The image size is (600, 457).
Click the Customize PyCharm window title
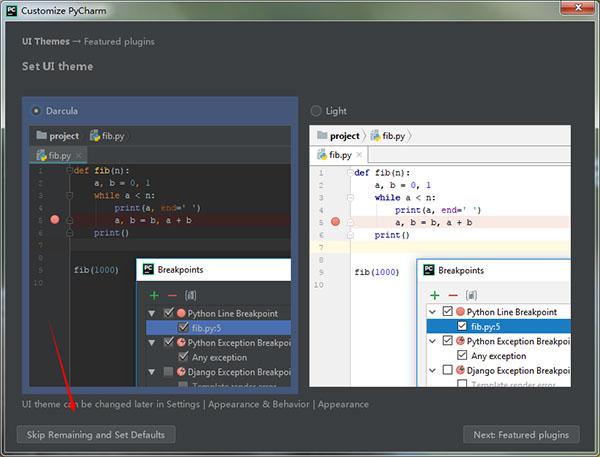click(64, 11)
